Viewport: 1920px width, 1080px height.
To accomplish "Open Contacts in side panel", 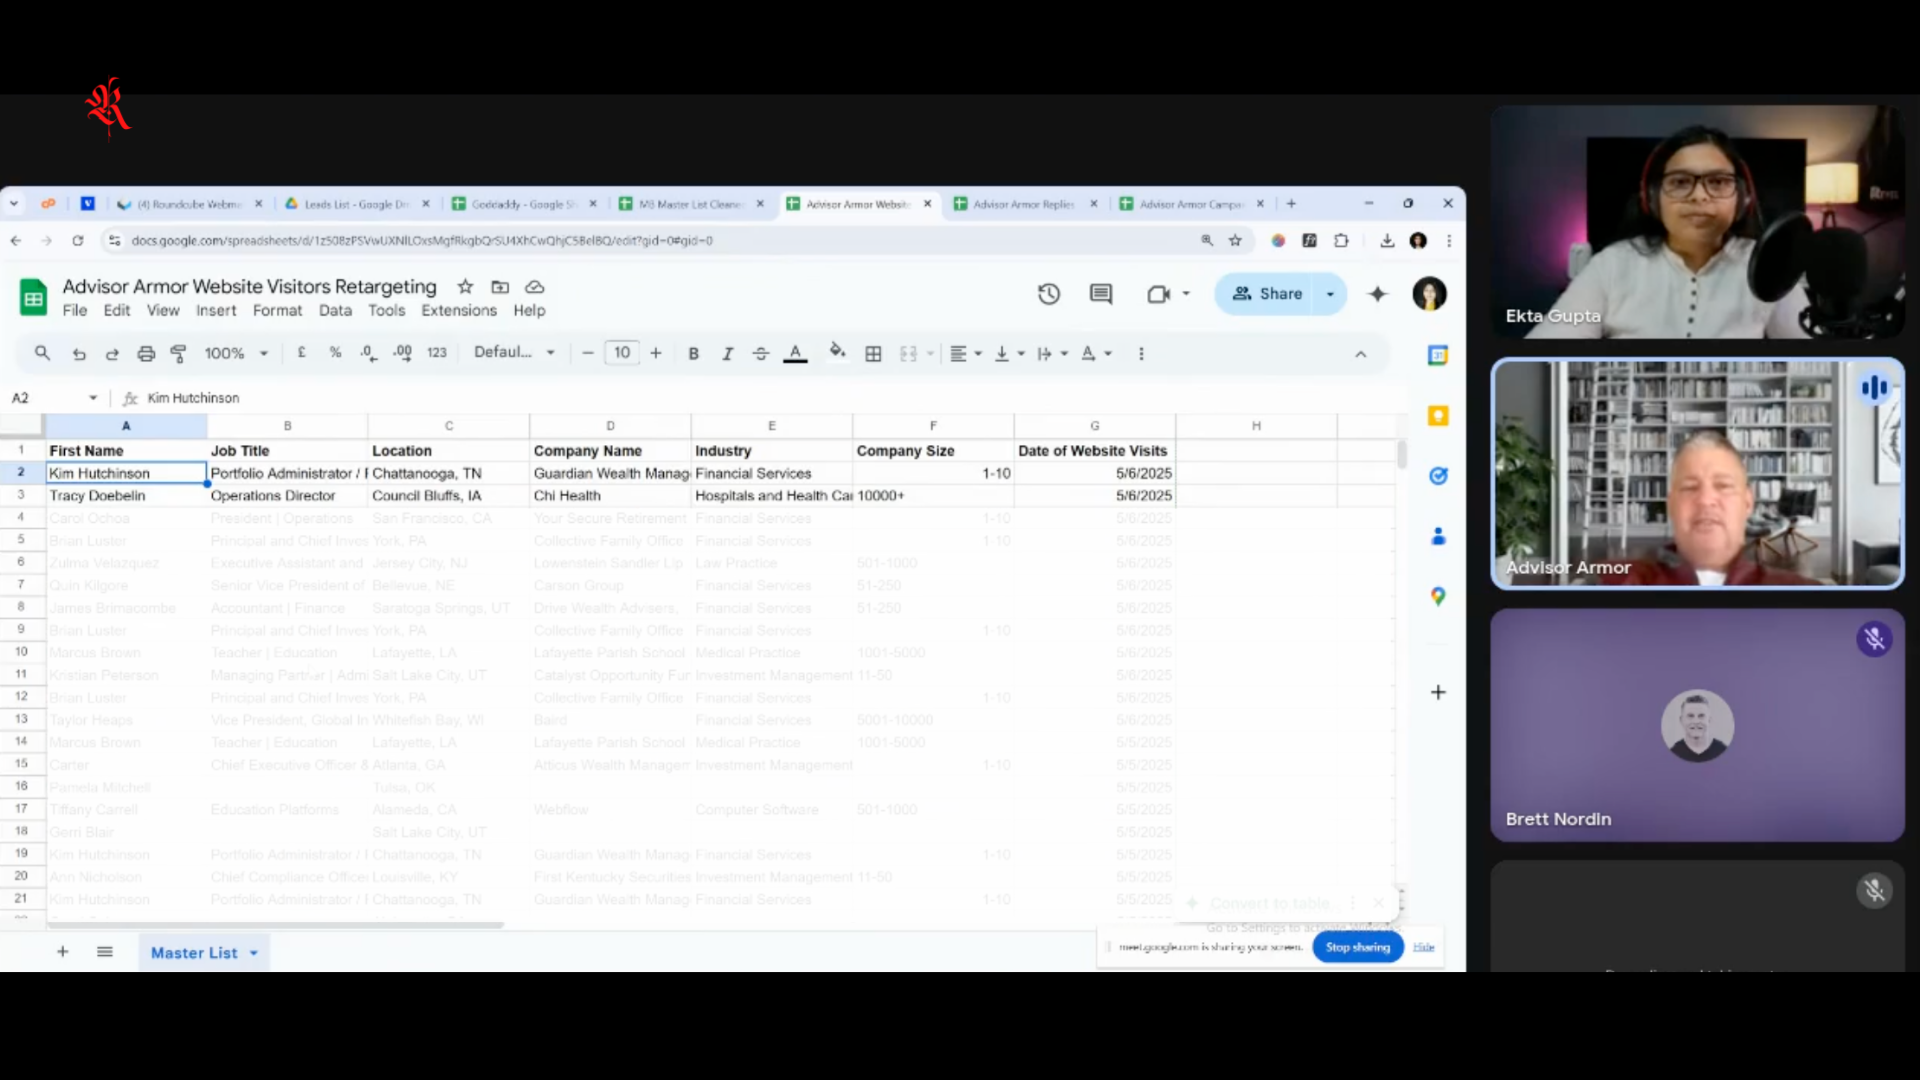I will 1438,537.
